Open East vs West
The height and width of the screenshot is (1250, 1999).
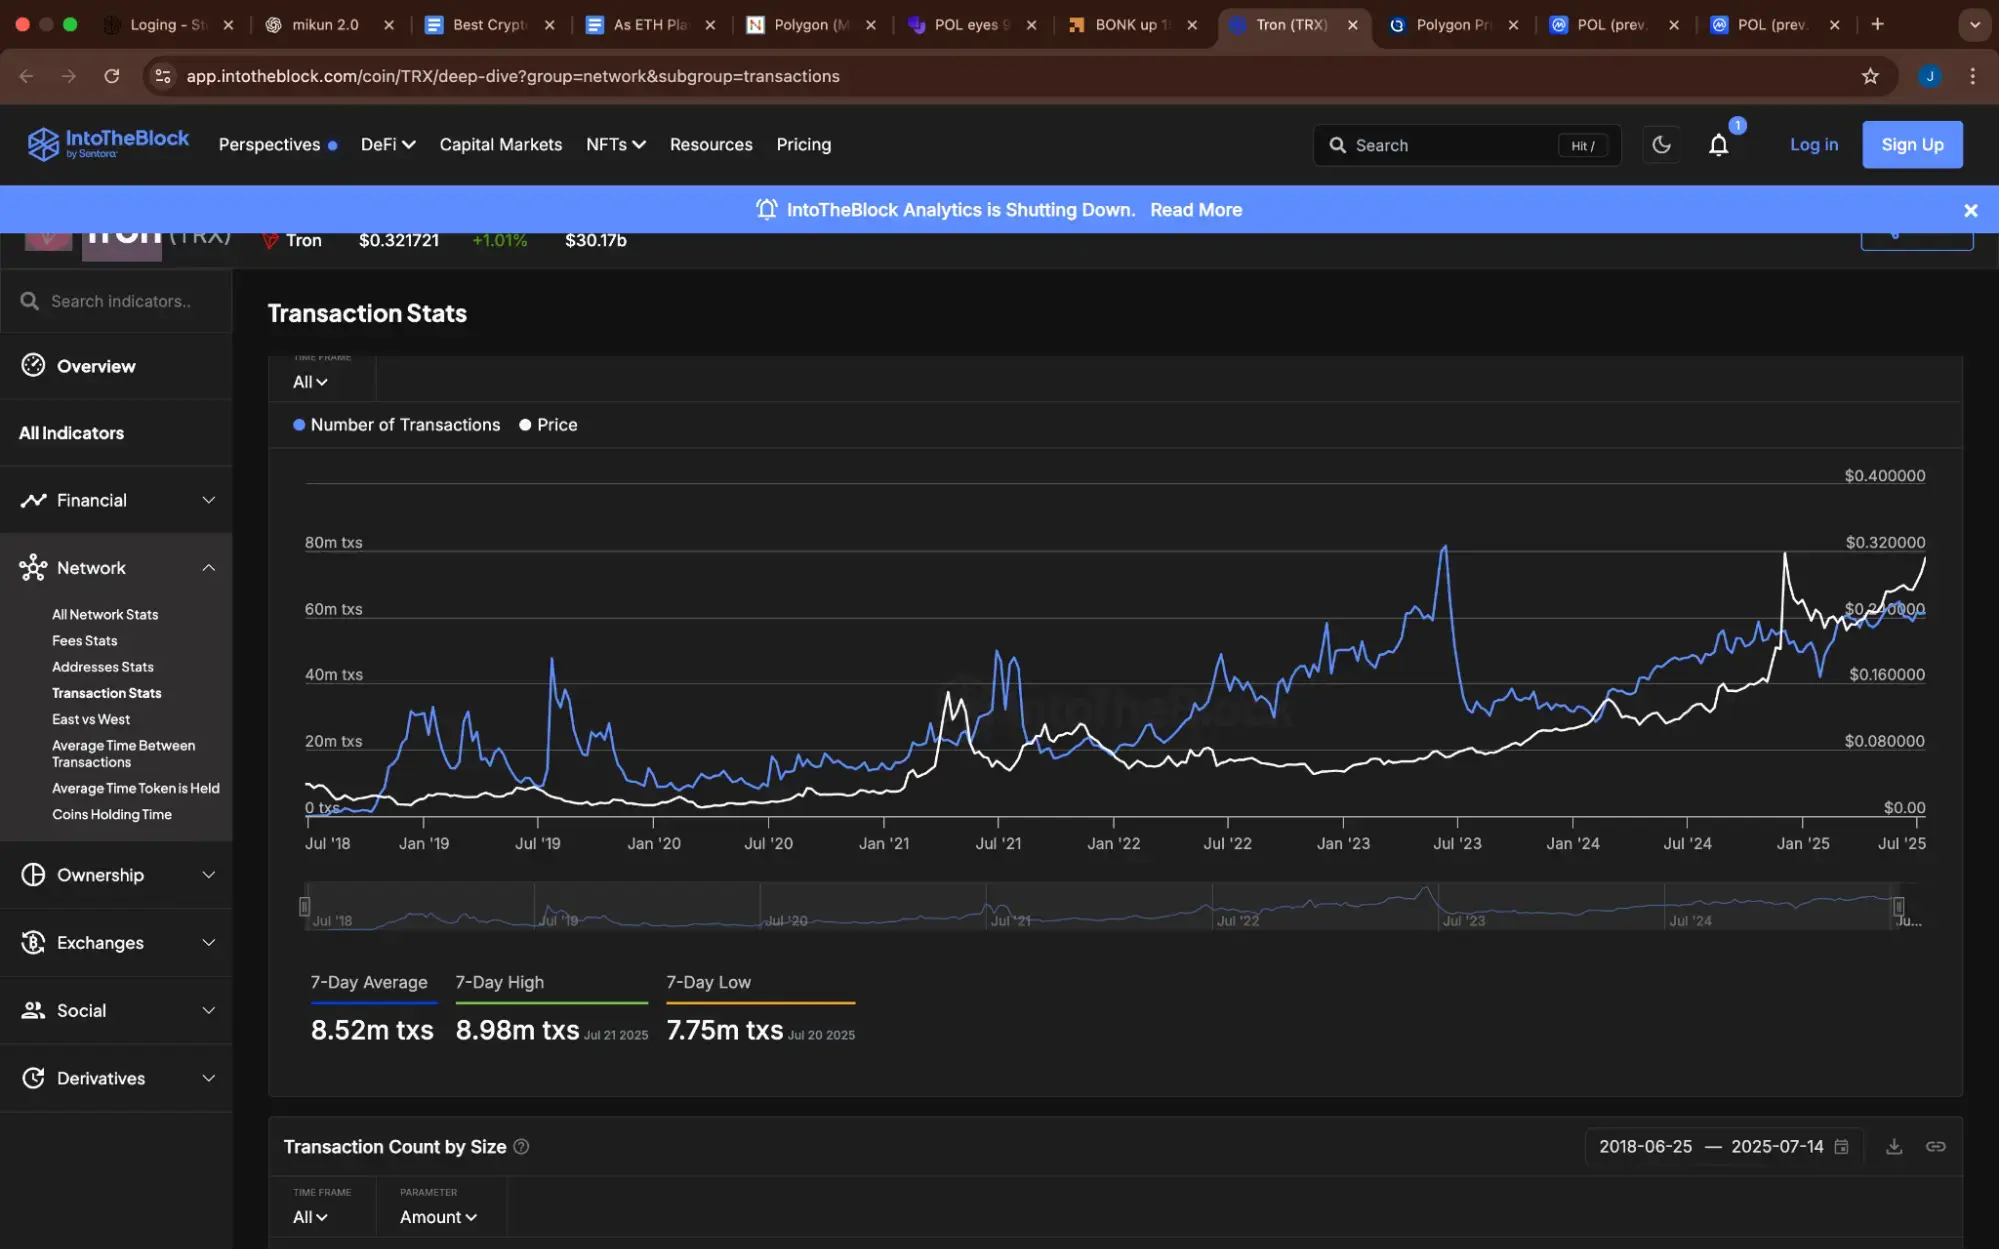click(91, 720)
